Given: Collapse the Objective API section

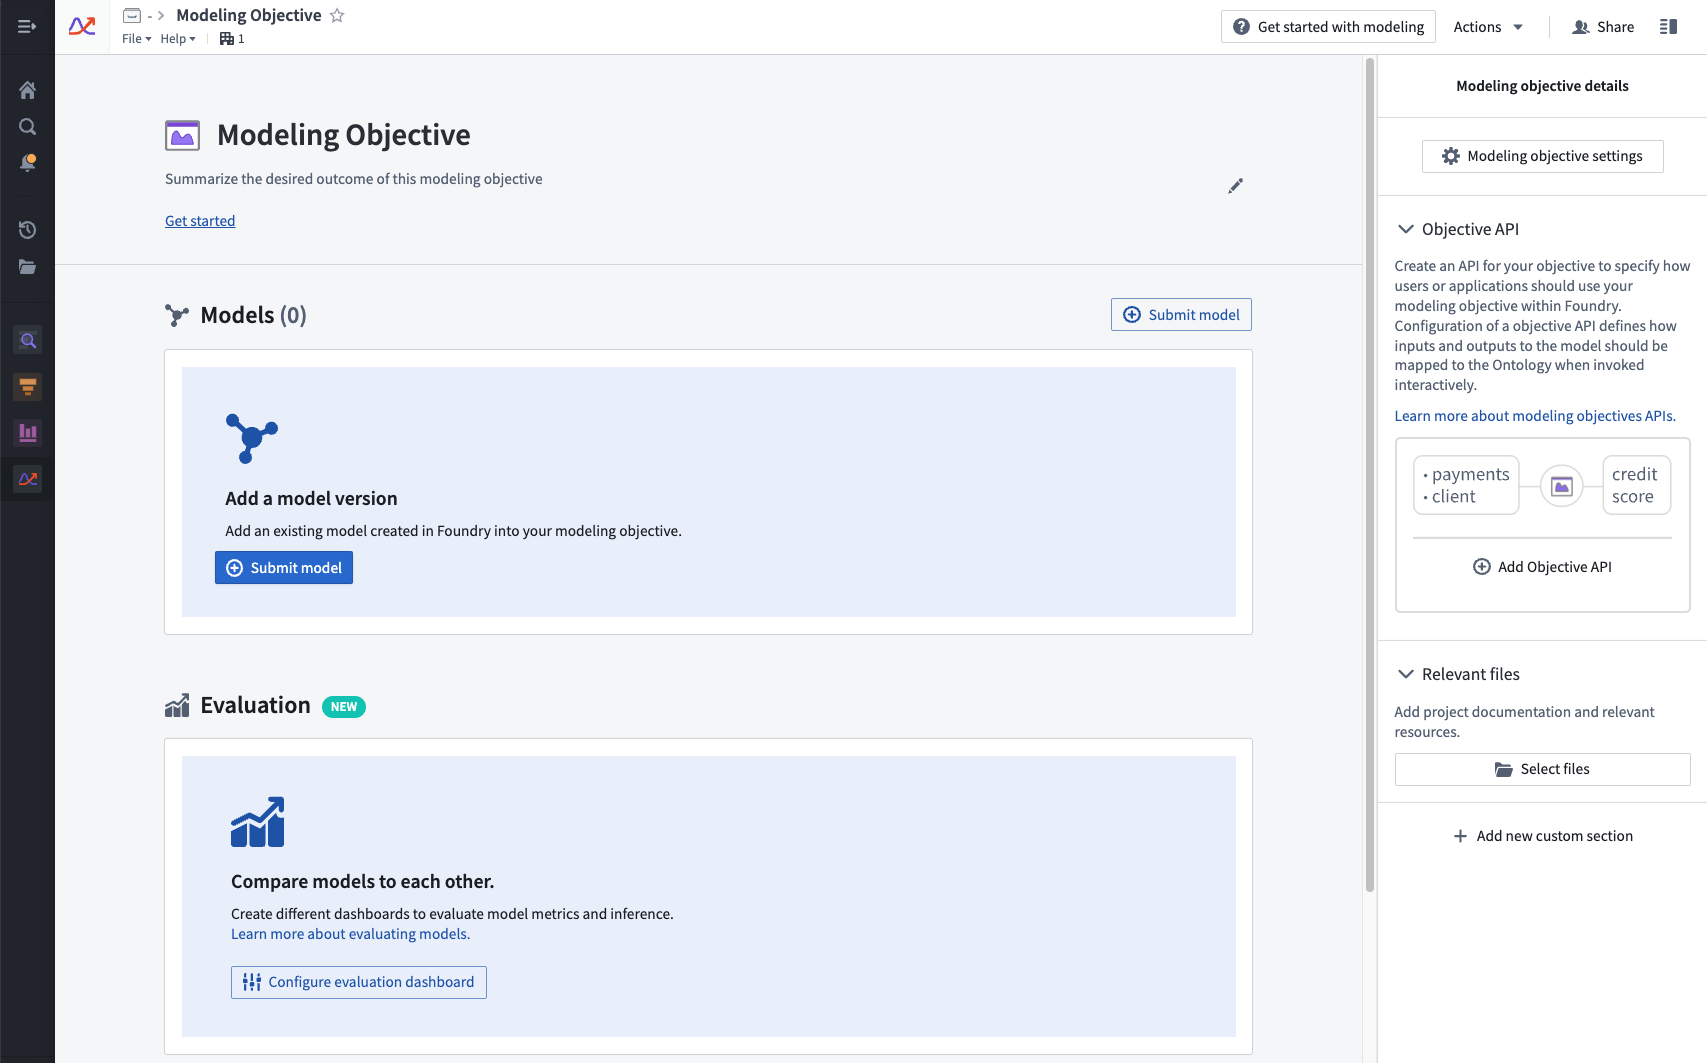Looking at the screenshot, I should click(x=1405, y=229).
